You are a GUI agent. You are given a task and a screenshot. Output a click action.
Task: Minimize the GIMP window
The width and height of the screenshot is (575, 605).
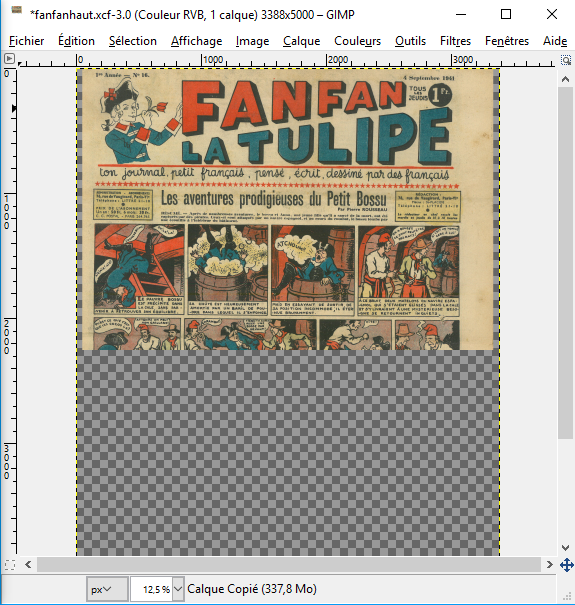point(461,15)
